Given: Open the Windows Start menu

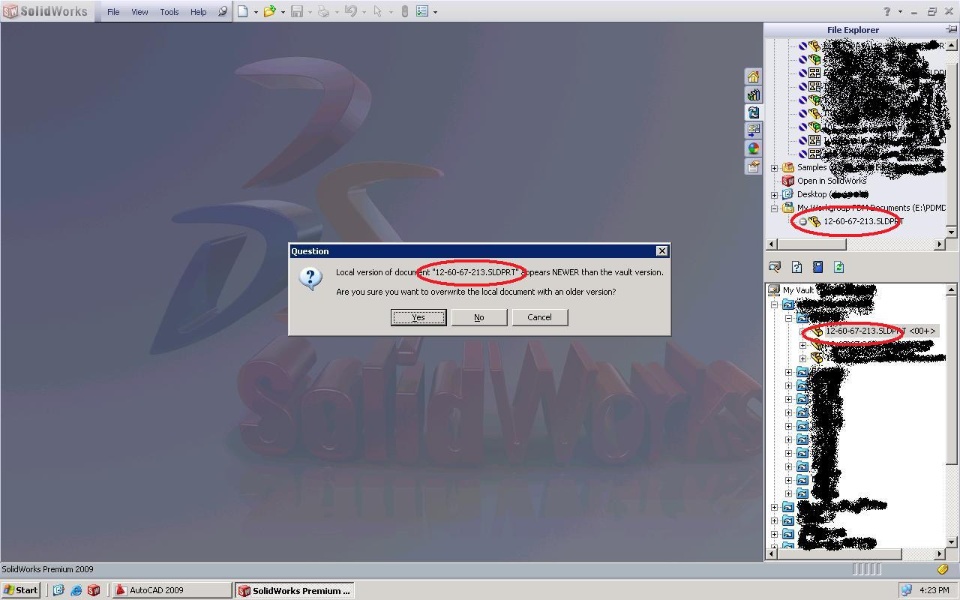Looking at the screenshot, I should click(21, 590).
